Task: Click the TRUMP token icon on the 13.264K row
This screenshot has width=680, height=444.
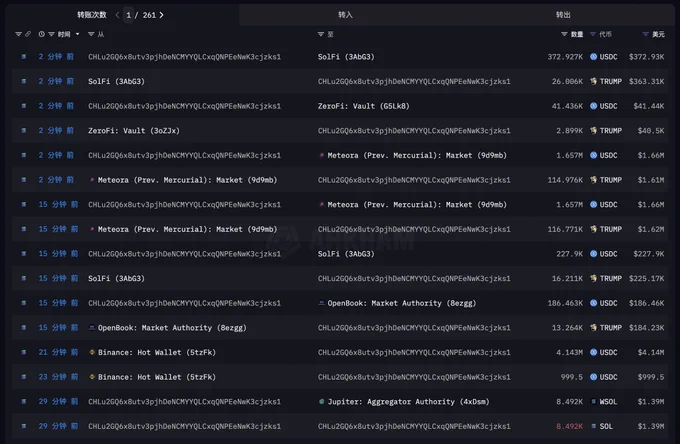Action: pyautogui.click(x=594, y=328)
